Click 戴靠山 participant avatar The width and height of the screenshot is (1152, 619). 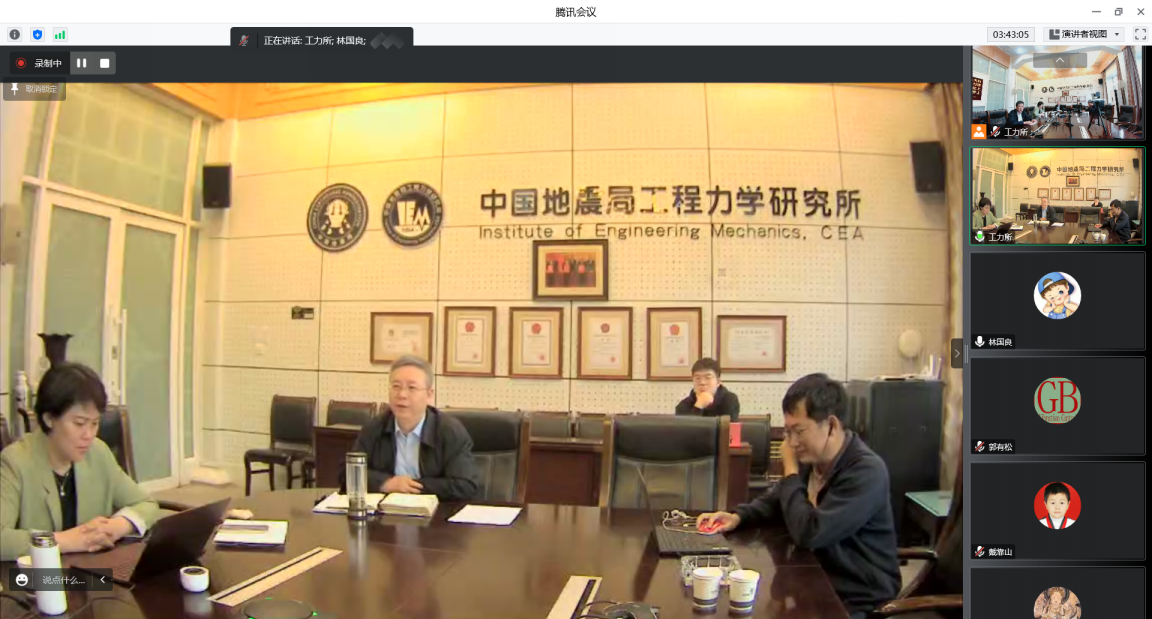point(1057,505)
